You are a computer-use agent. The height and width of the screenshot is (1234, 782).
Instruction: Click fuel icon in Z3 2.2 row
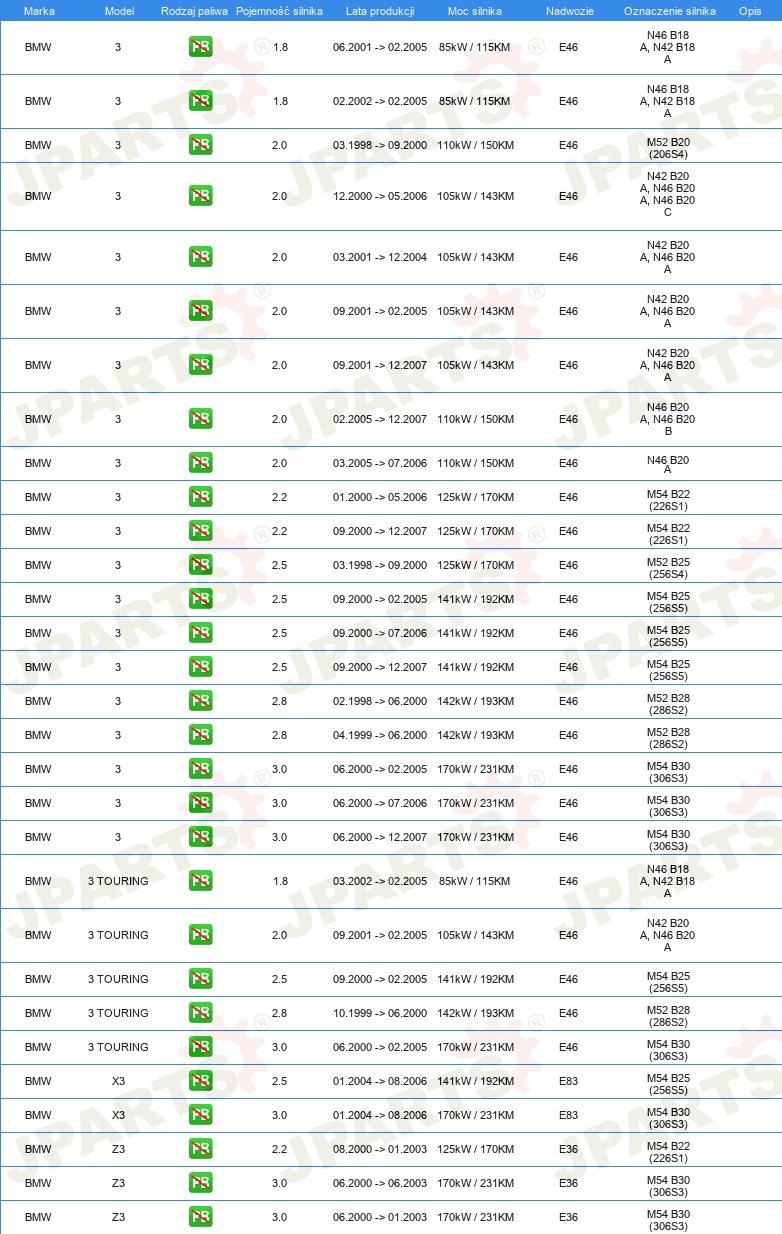(201, 1149)
